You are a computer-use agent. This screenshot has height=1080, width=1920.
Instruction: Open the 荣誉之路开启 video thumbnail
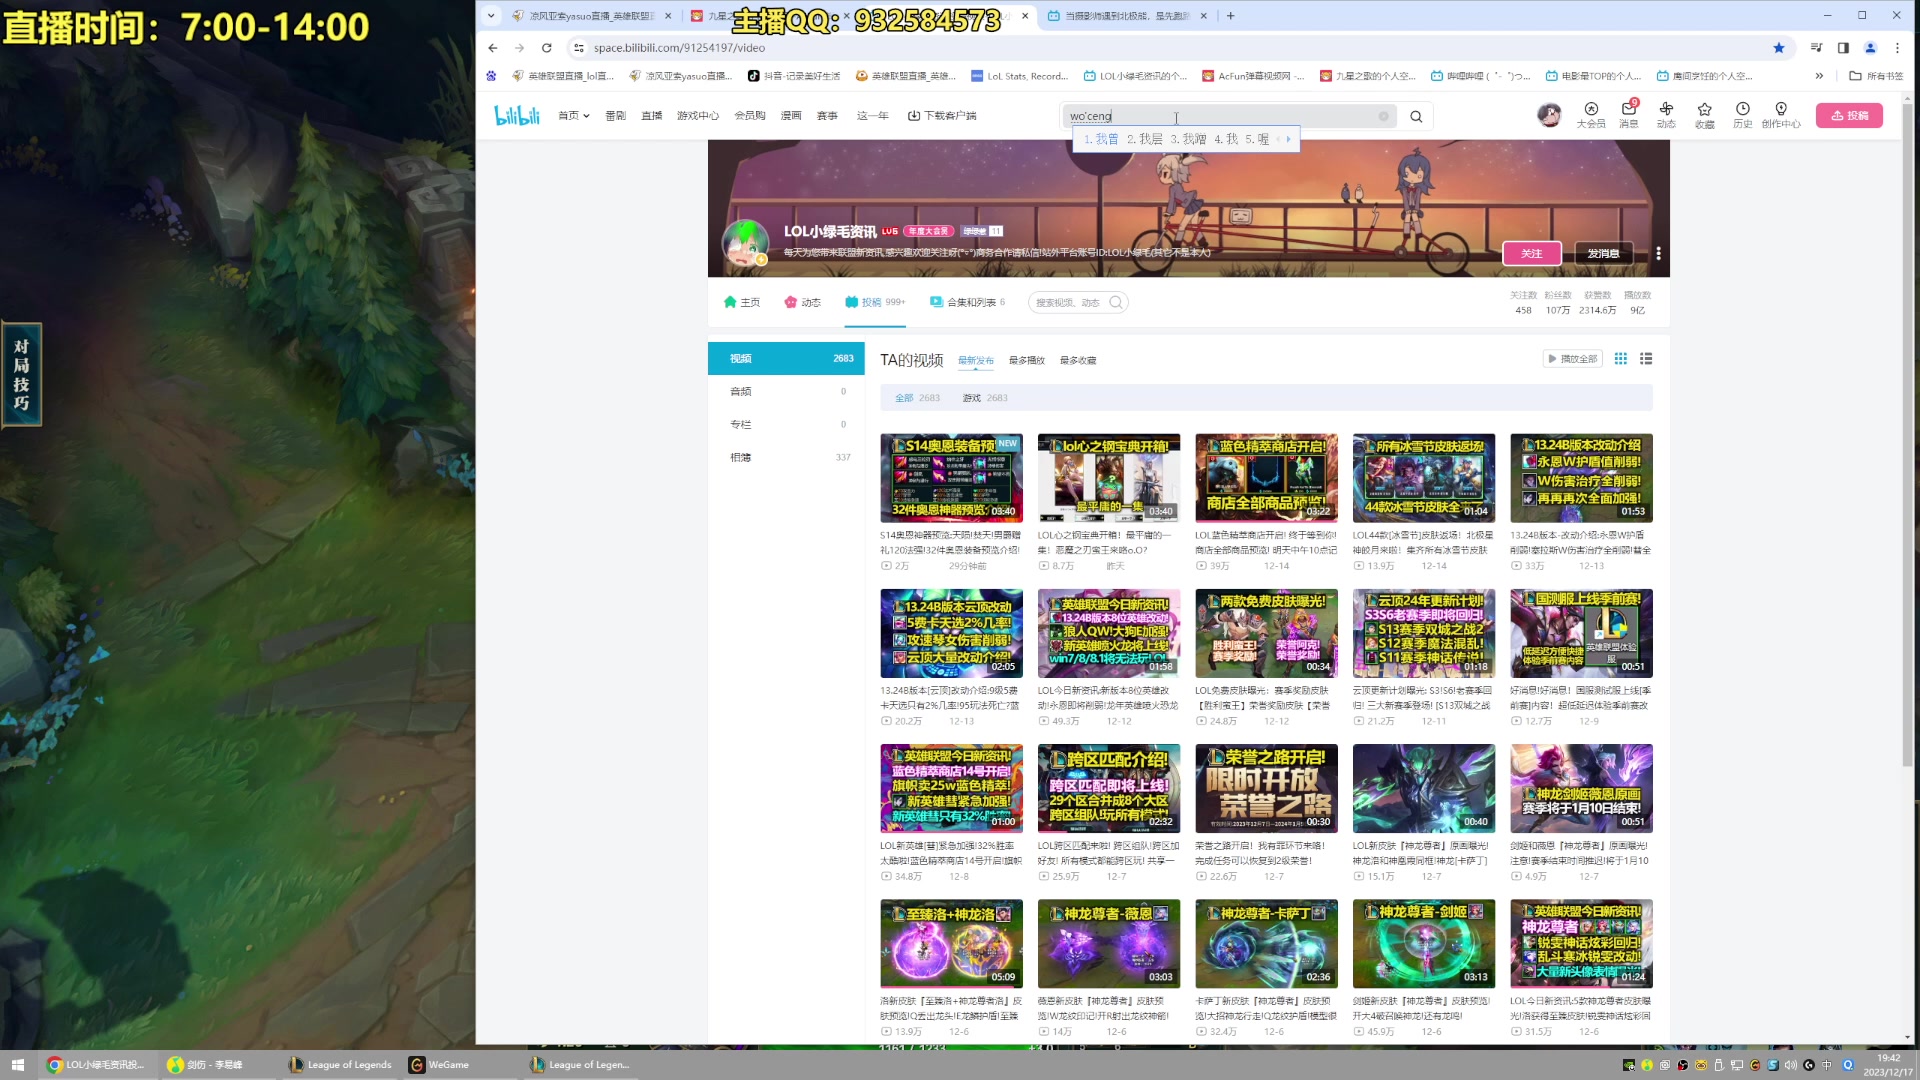point(1266,788)
